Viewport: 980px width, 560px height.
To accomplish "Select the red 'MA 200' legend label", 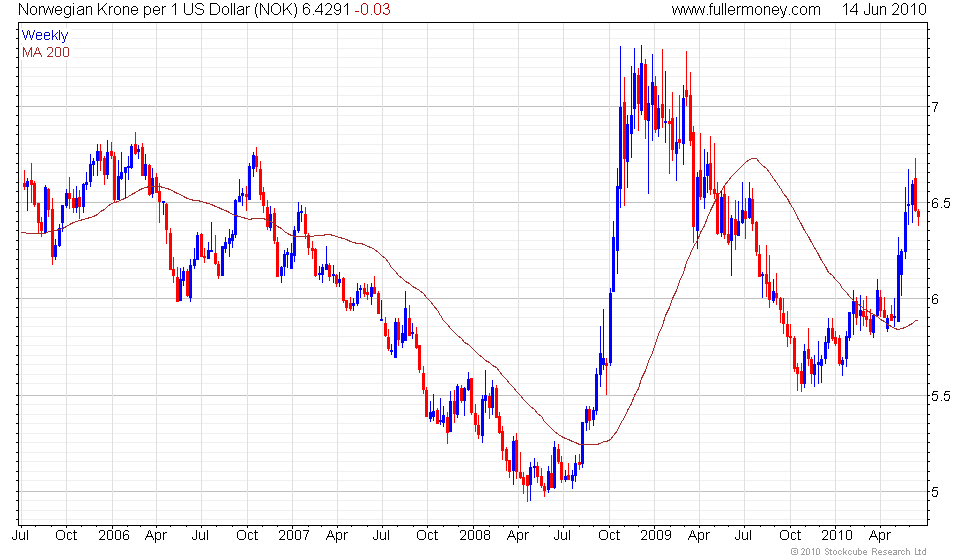I will coord(46,52).
